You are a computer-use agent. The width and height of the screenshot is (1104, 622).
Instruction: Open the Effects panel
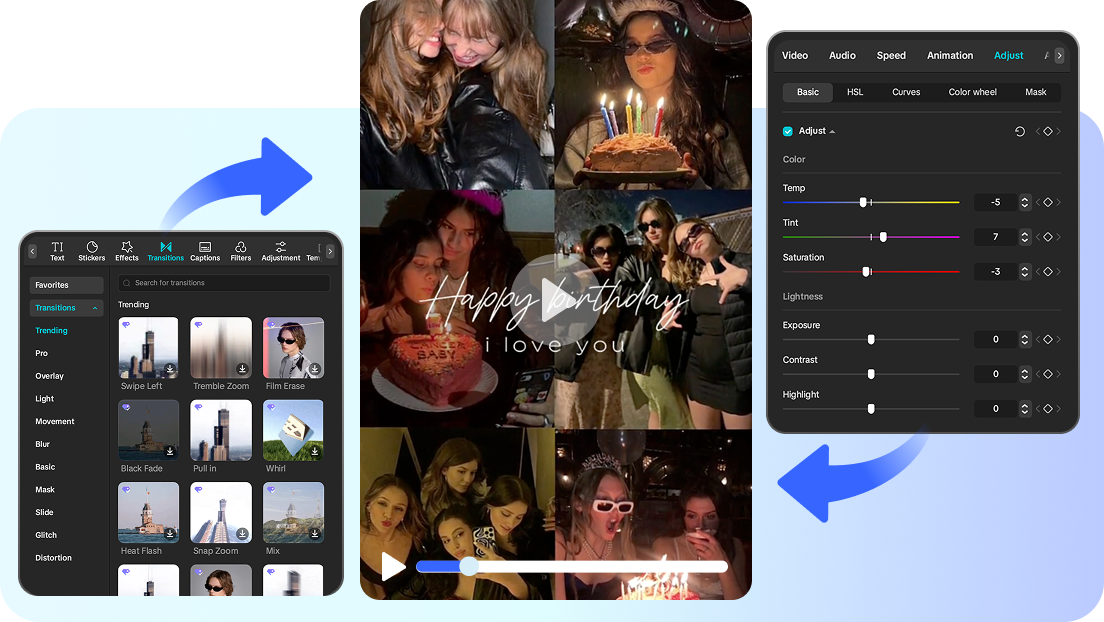click(127, 251)
